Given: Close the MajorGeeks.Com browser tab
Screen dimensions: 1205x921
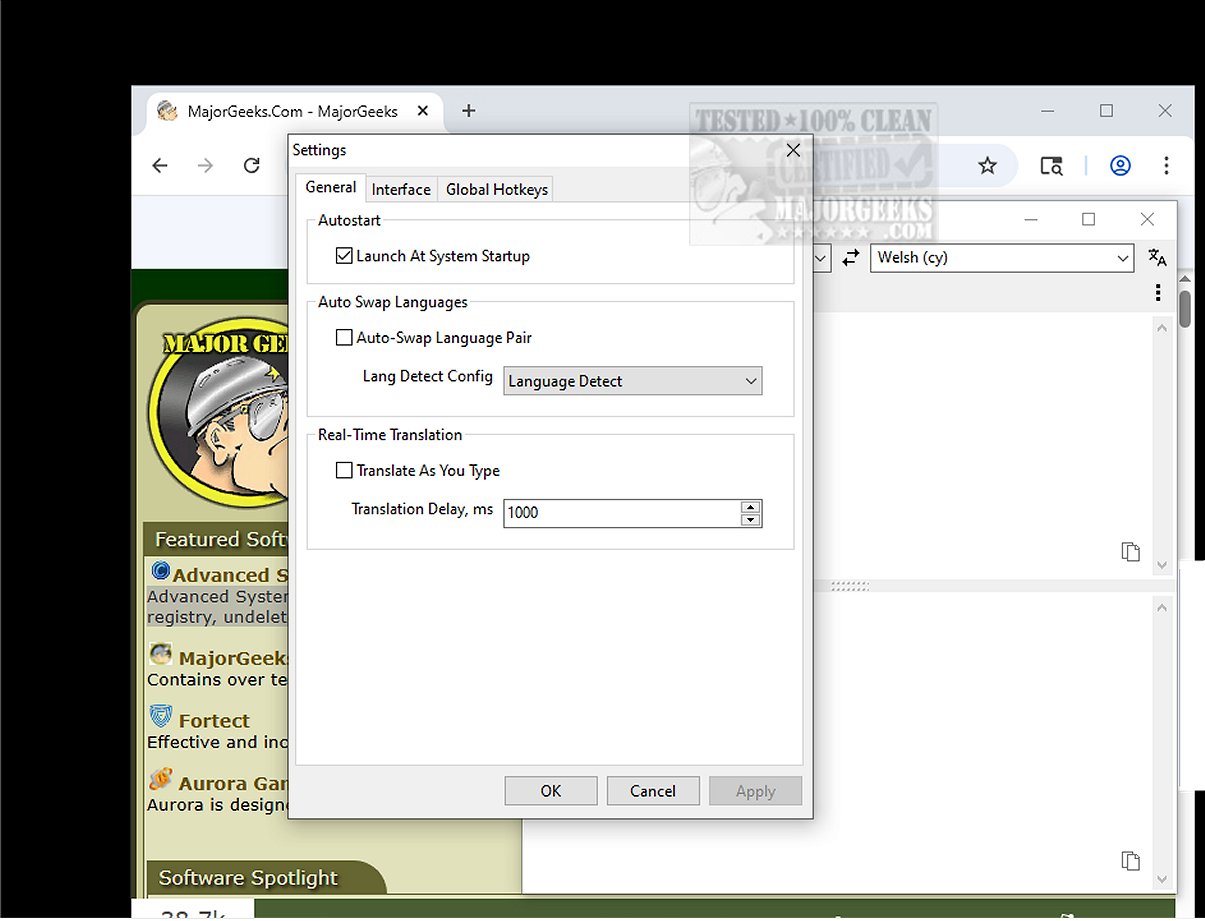Looking at the screenshot, I should click(x=423, y=111).
